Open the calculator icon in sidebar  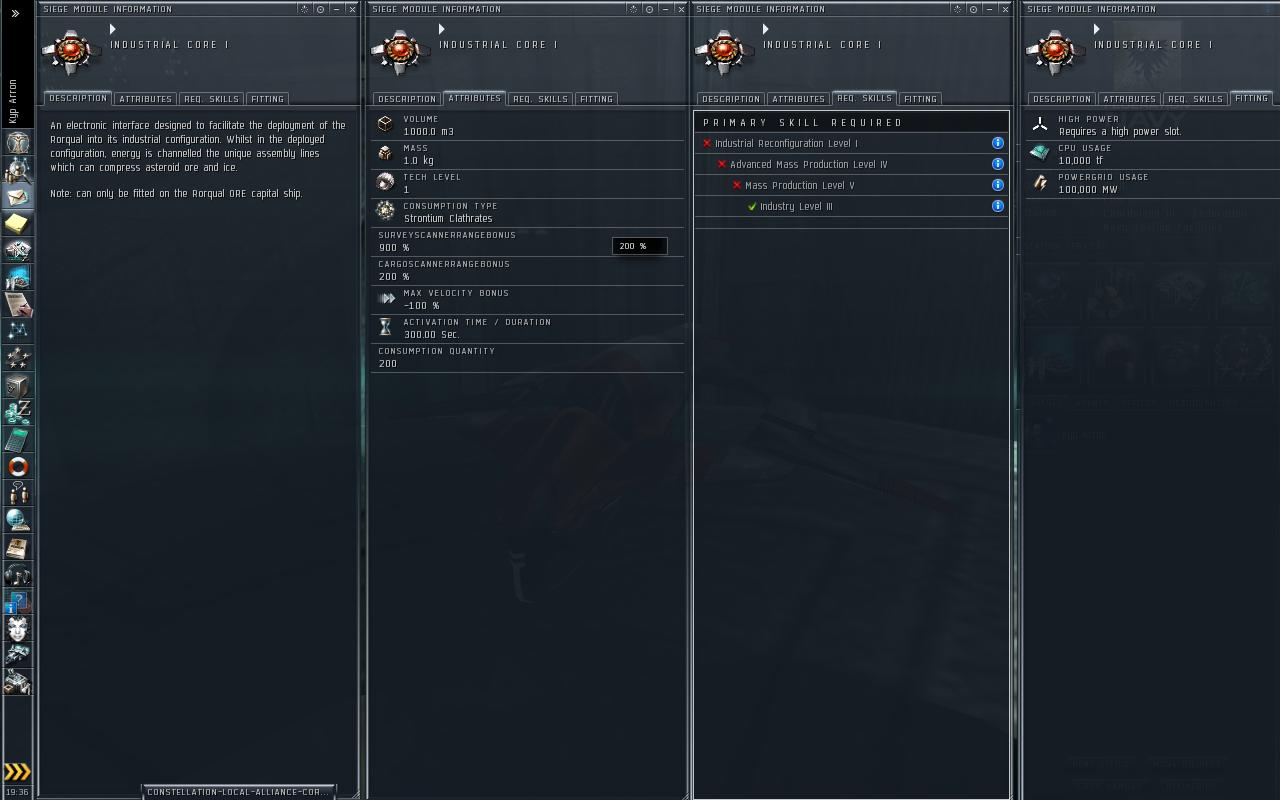pos(17,439)
